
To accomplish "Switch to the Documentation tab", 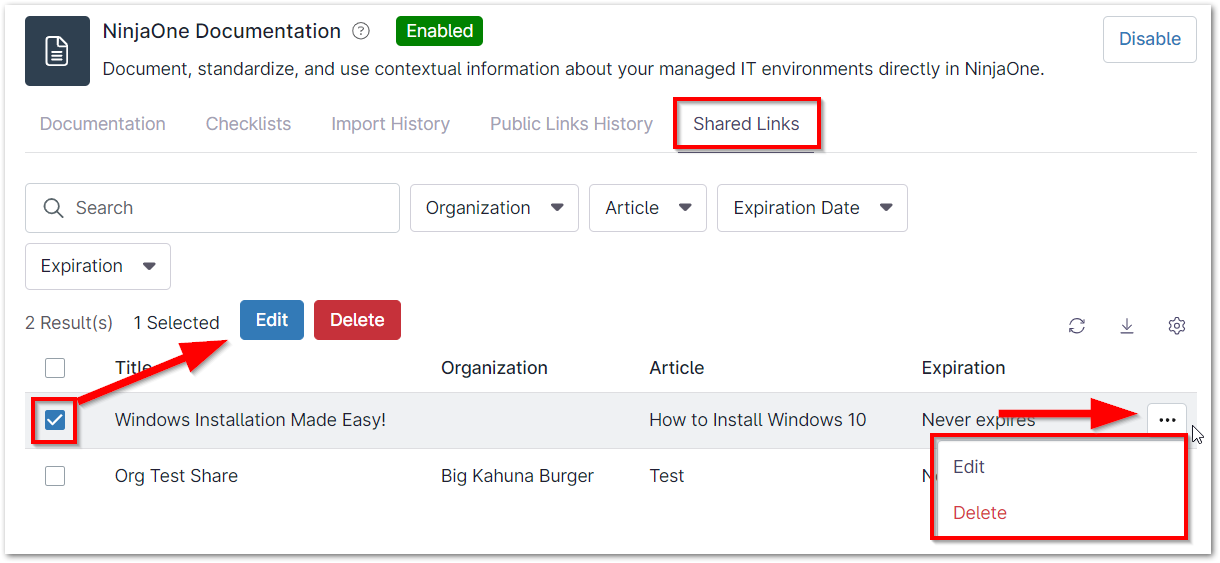I will 103,124.
